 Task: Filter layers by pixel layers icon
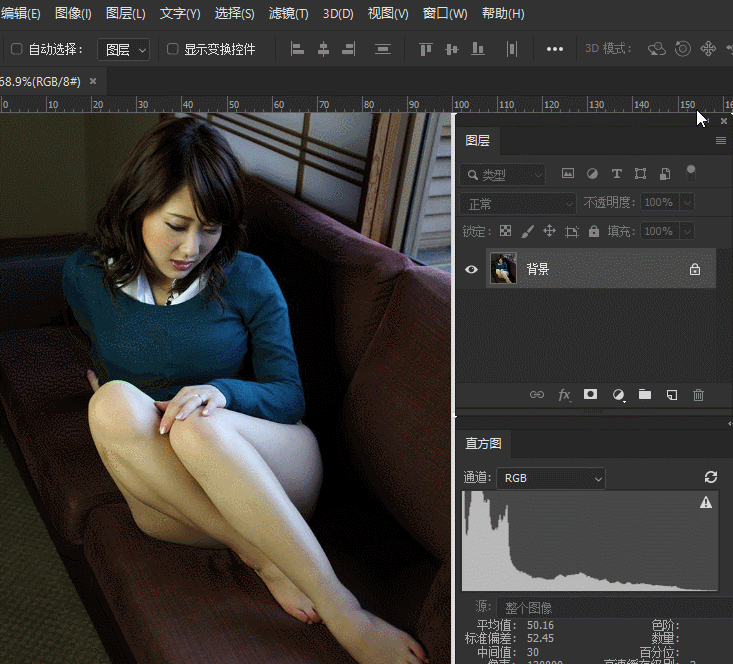coord(568,173)
